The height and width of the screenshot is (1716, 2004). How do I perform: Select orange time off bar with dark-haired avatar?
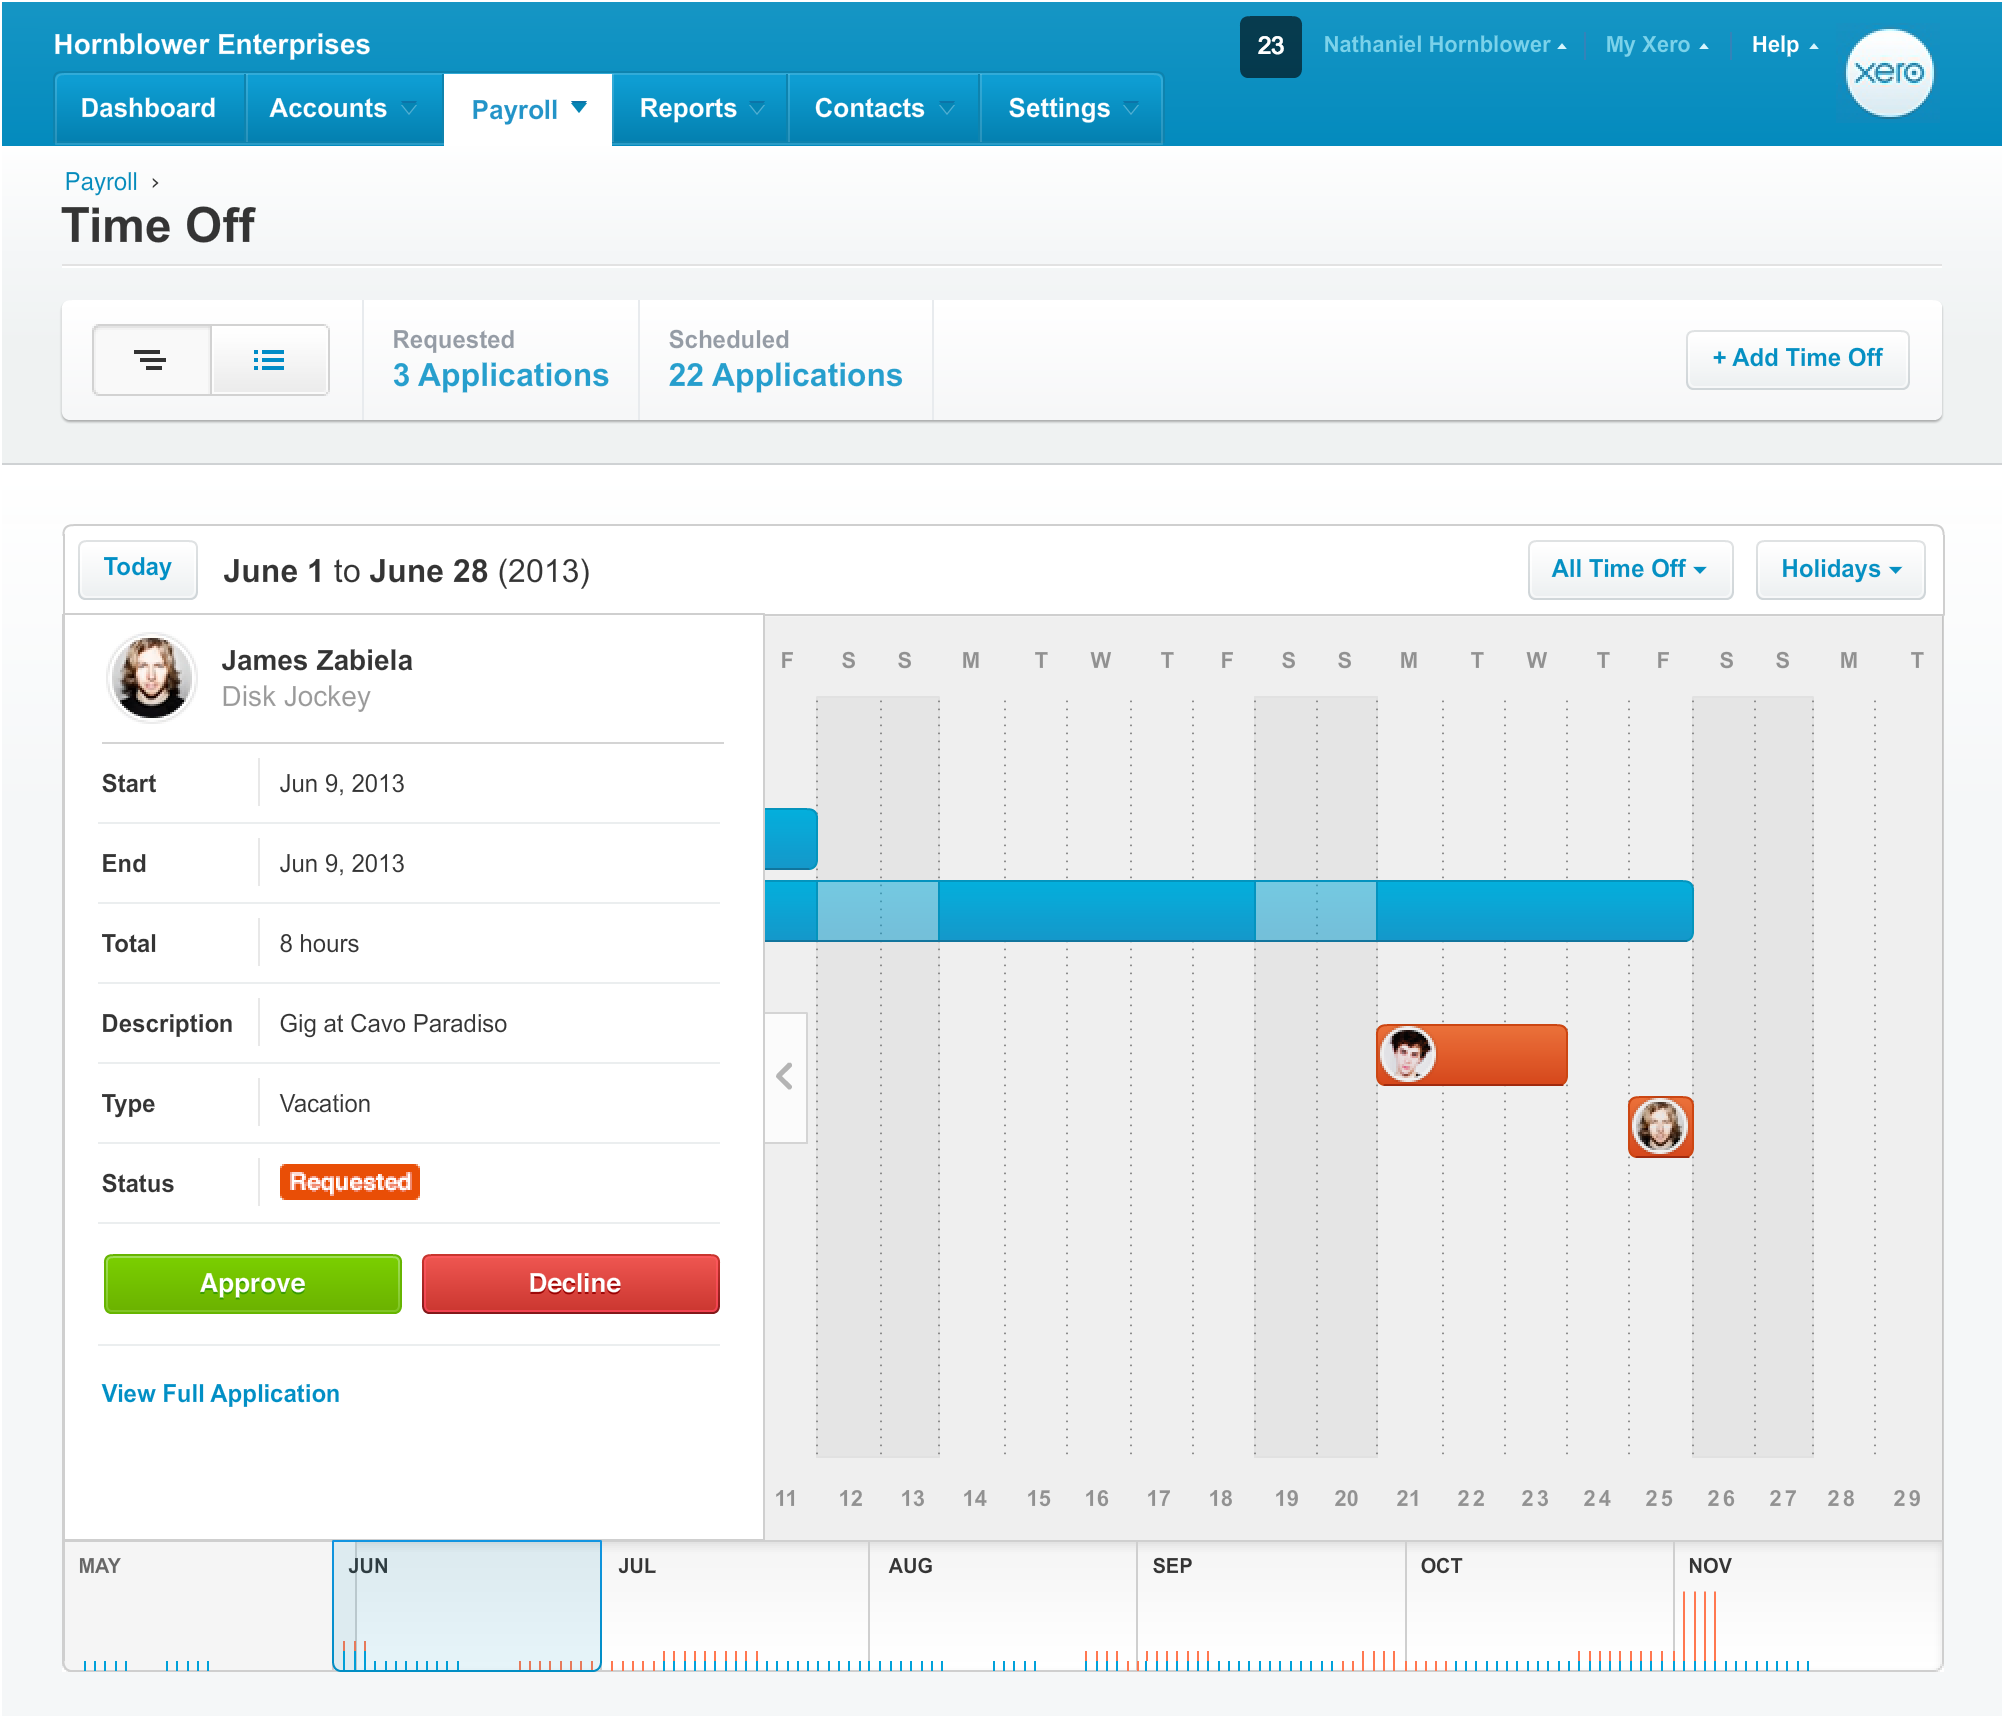(1471, 1055)
